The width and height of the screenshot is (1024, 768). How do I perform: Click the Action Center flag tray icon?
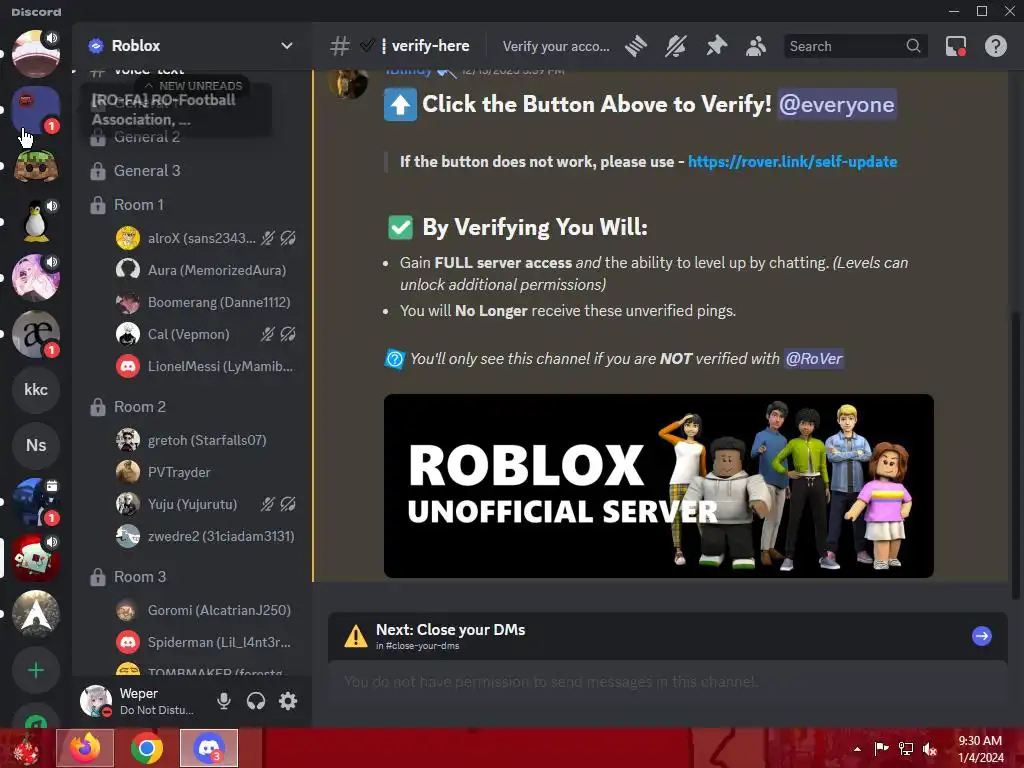(882, 749)
